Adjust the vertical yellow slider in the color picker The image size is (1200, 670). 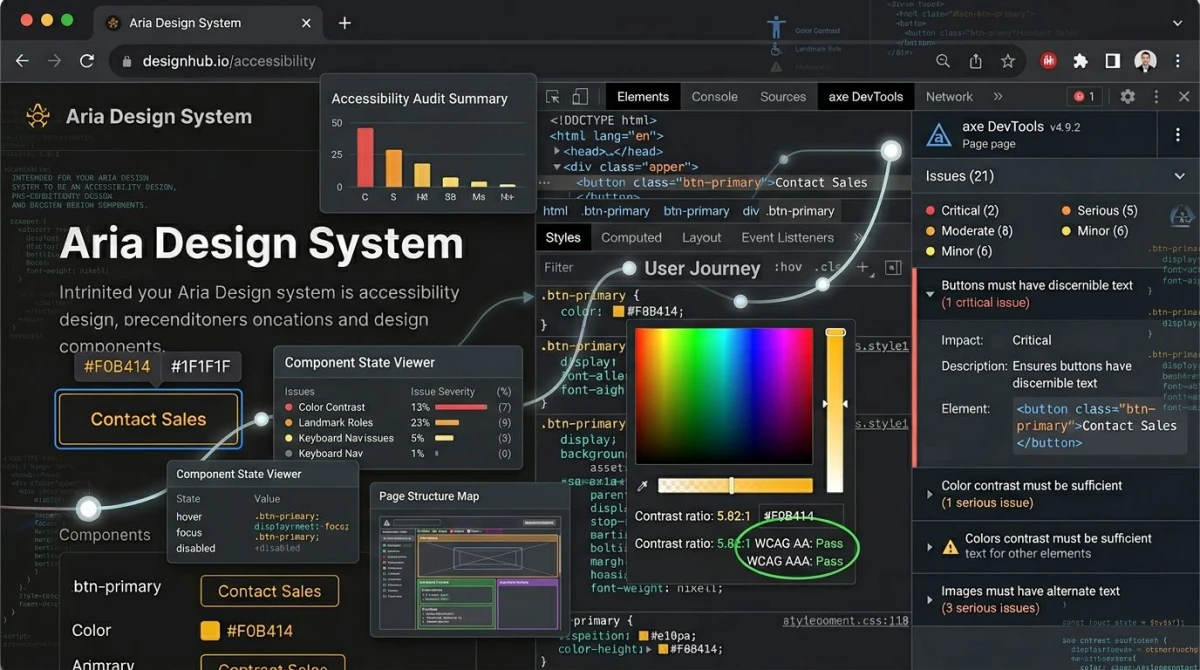[835, 410]
